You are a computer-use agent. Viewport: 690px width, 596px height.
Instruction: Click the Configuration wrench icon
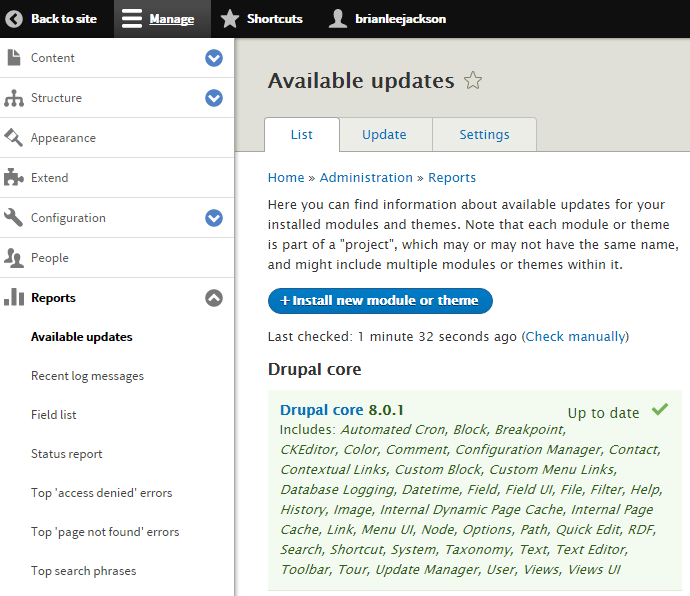[x=13, y=217]
